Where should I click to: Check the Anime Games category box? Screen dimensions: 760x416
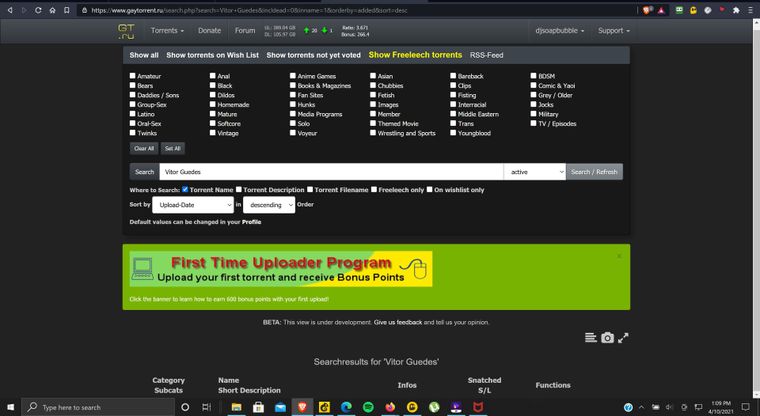tap(294, 76)
